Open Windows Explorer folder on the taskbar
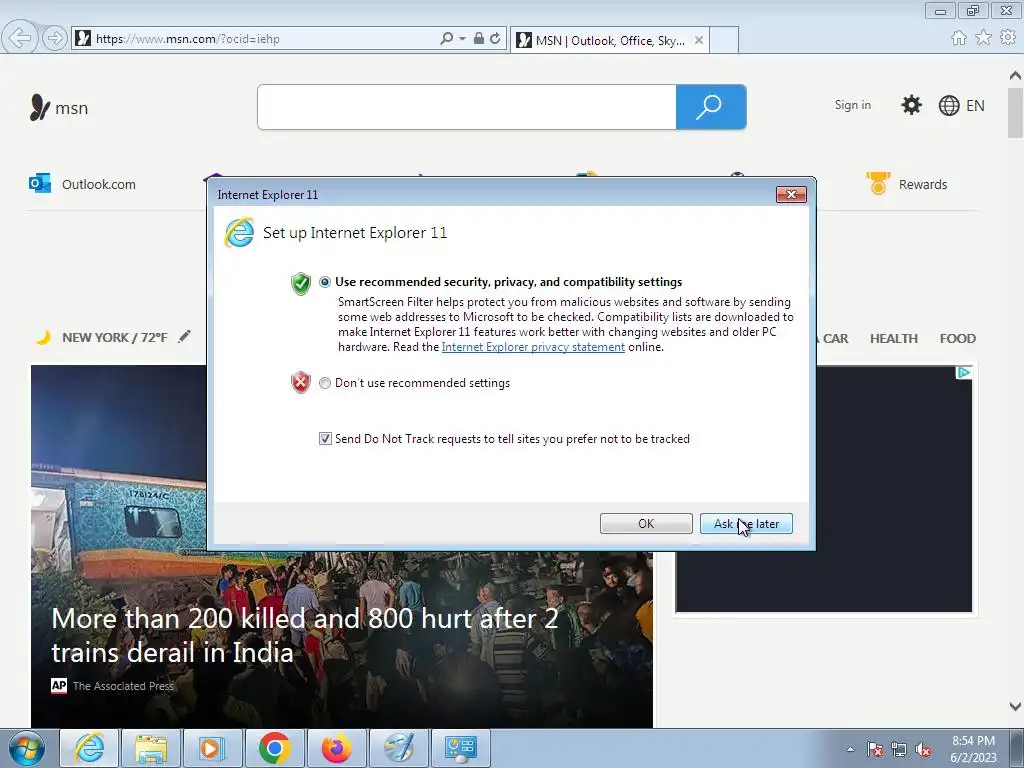 [151, 748]
